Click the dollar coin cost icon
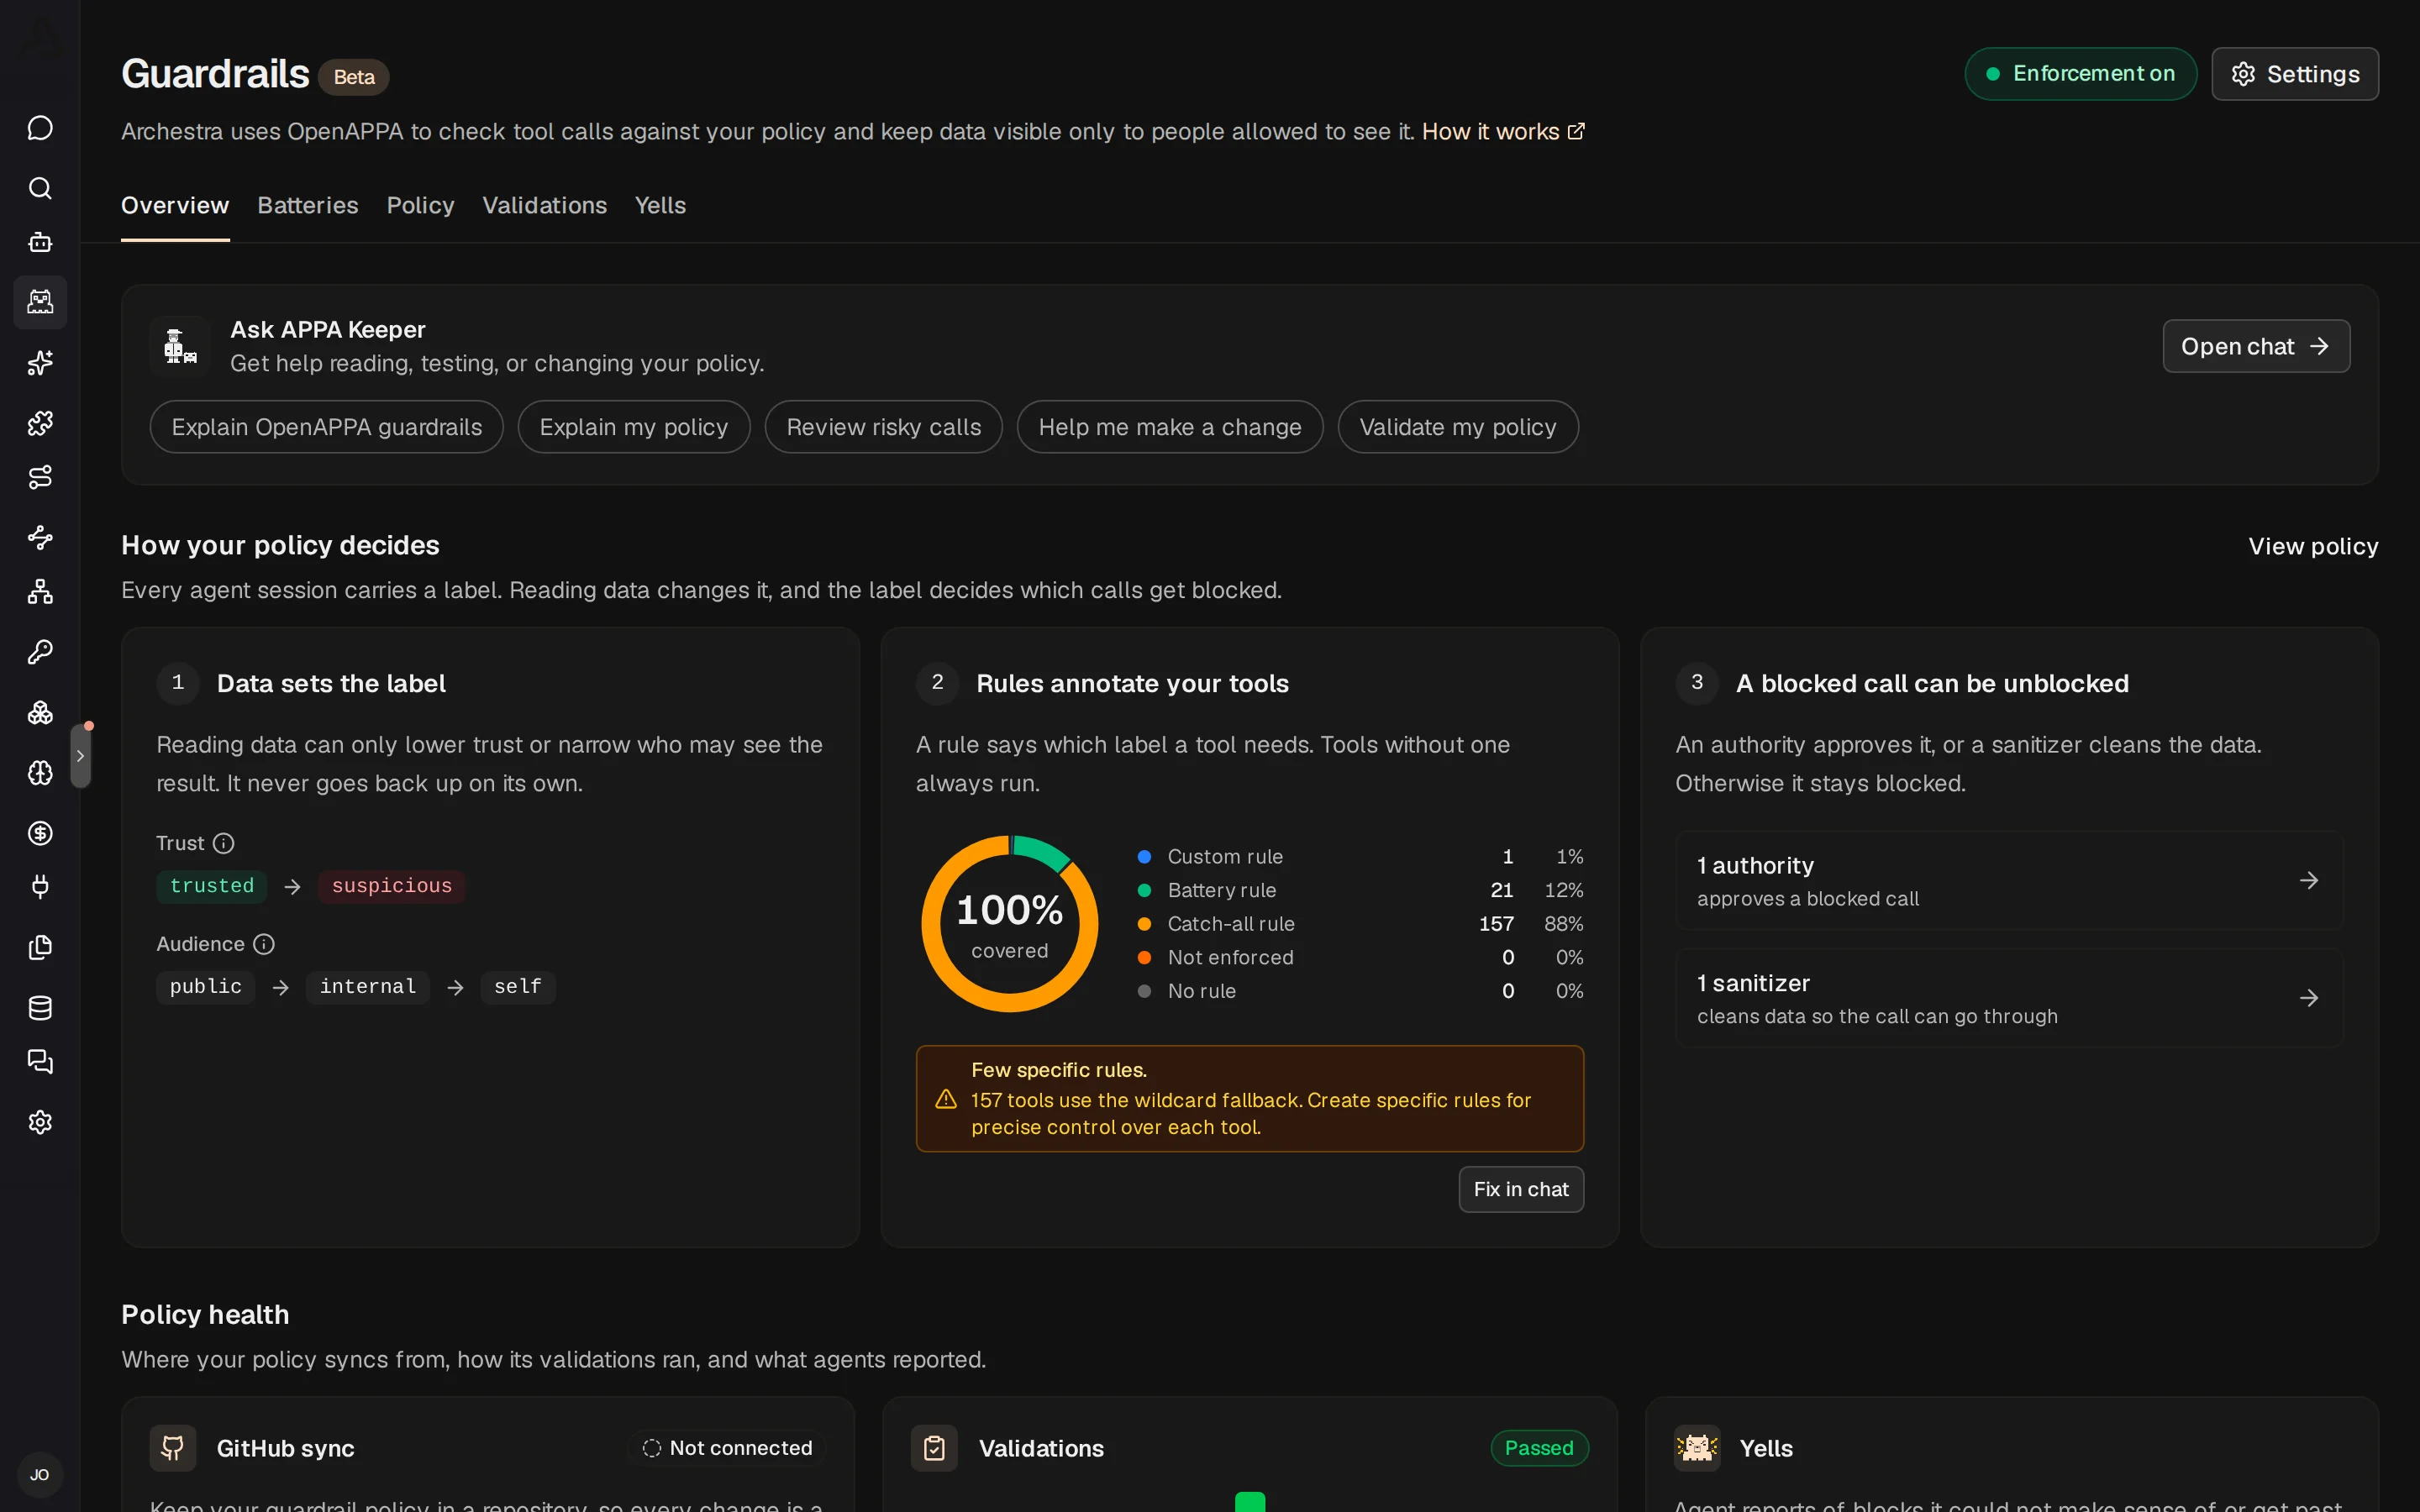Screen dimensions: 2420x1512 point(40,833)
